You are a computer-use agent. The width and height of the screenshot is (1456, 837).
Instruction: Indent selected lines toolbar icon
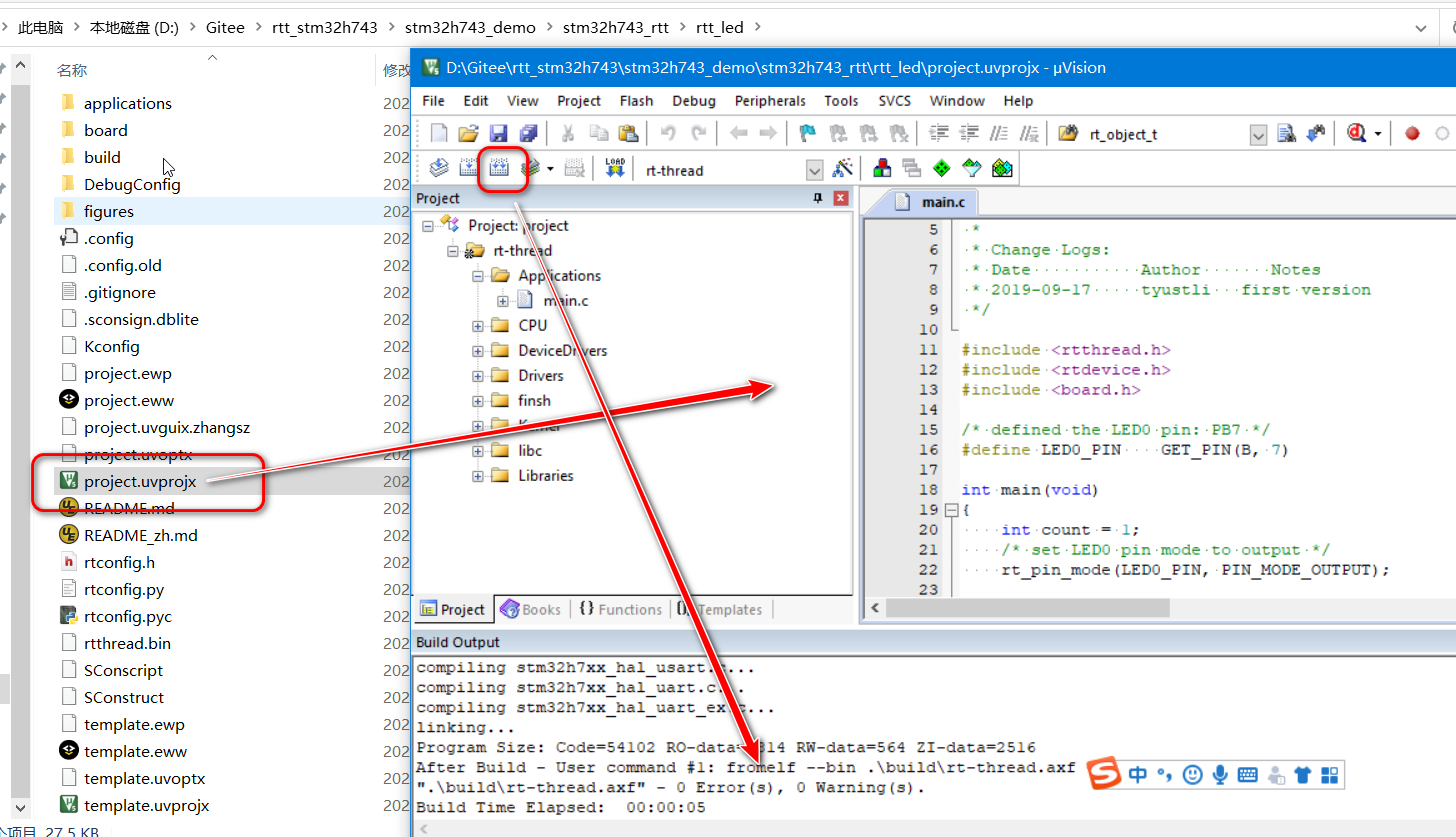pos(939,133)
